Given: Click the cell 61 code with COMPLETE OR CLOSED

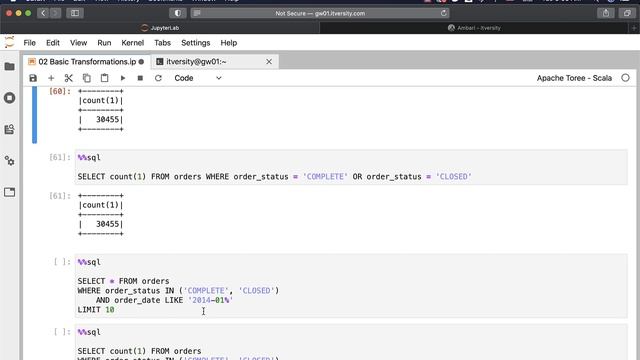Looking at the screenshot, I should (351, 167).
